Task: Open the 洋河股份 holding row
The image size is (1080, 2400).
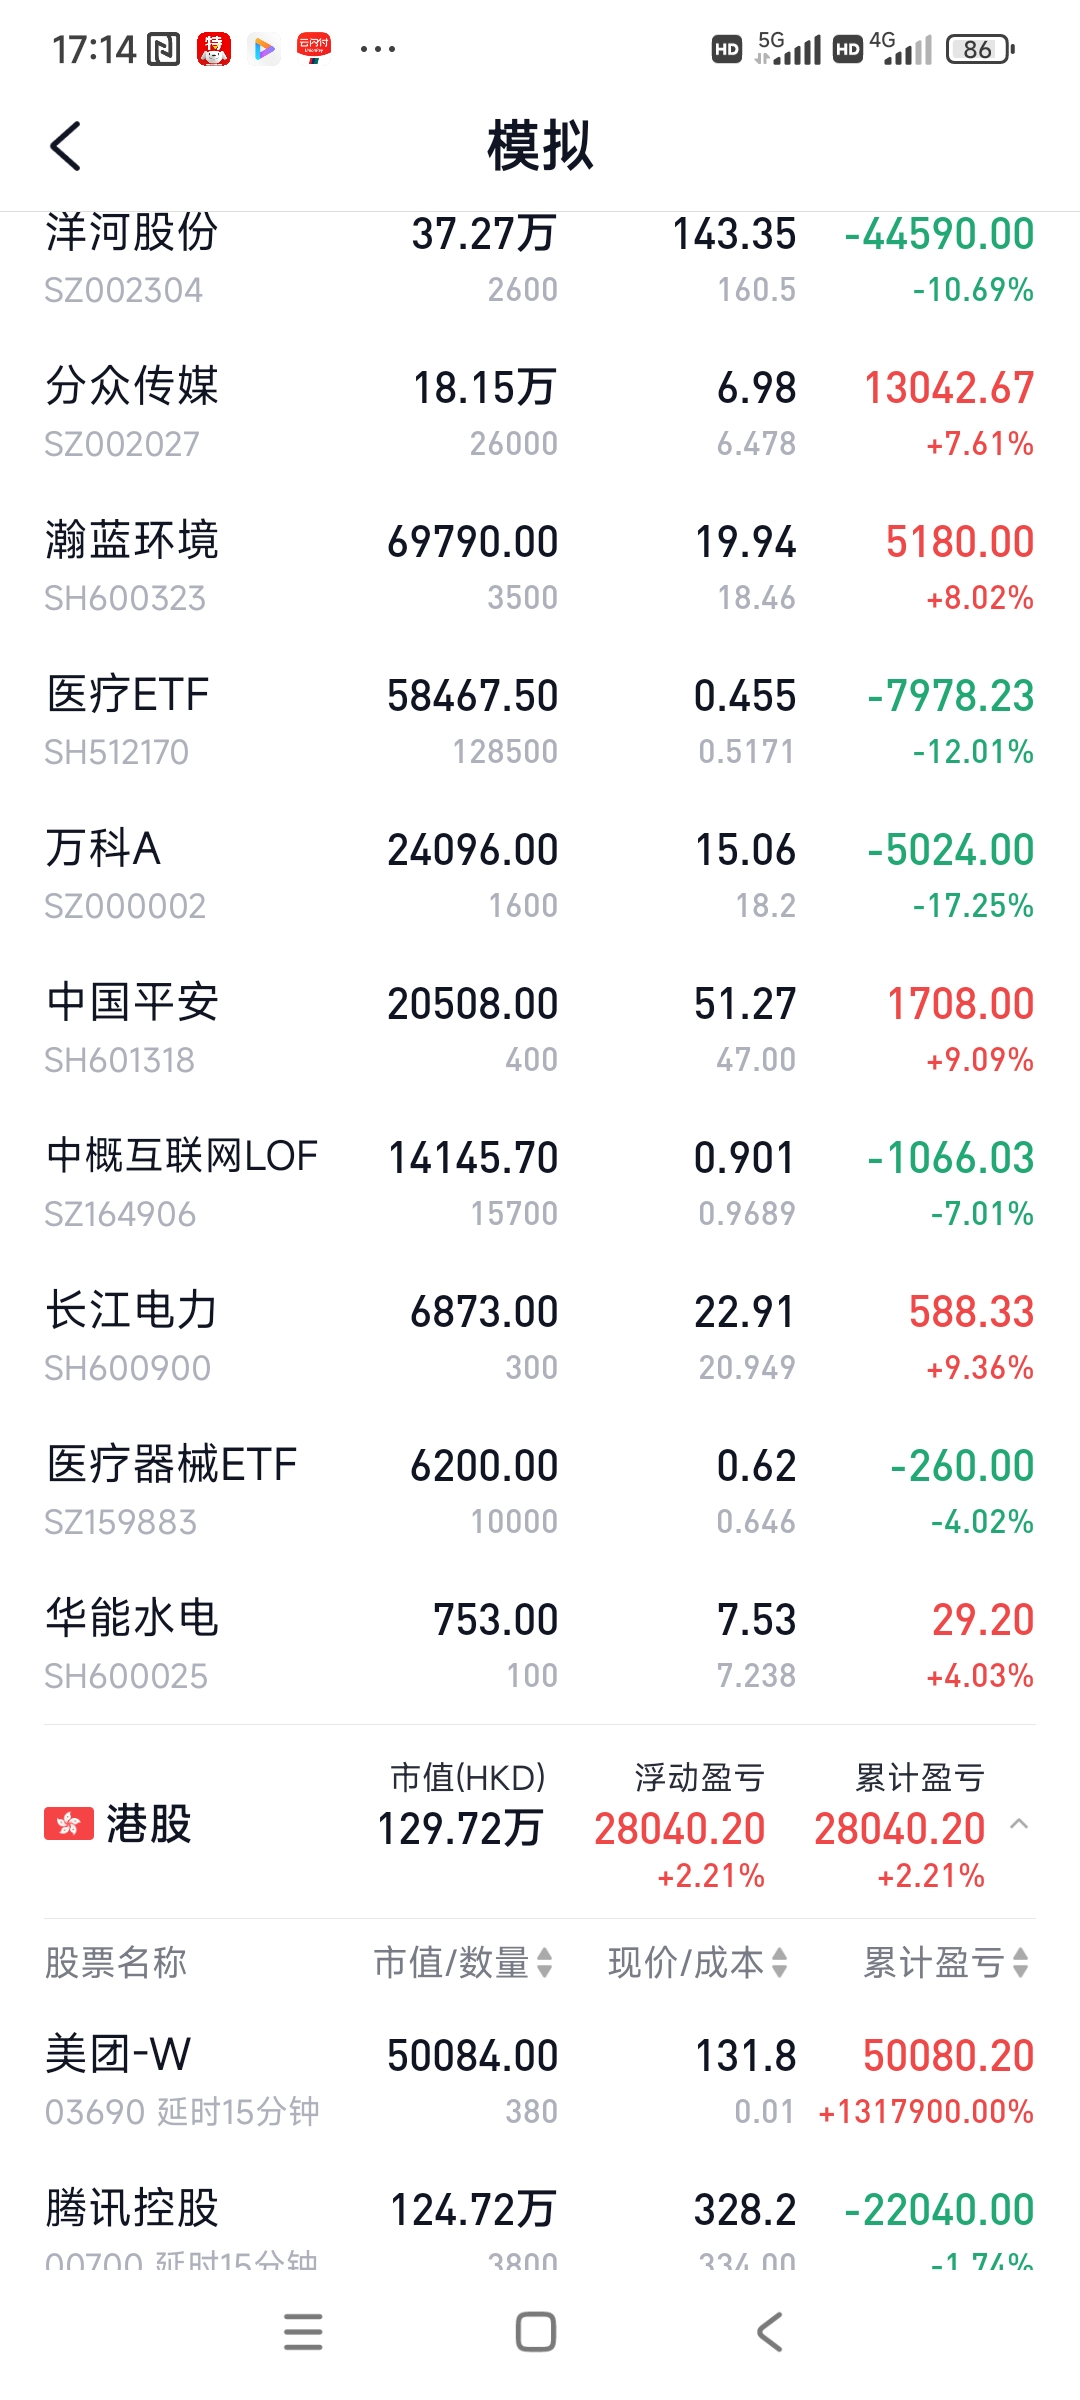Action: click(x=540, y=260)
